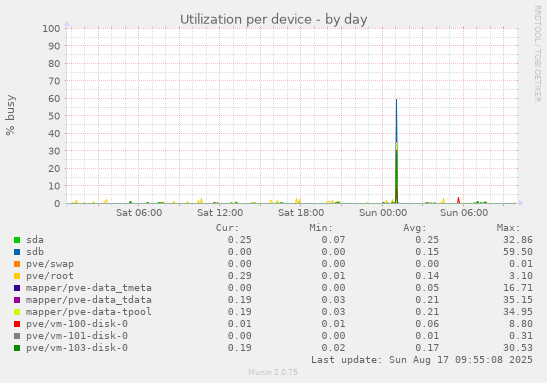Click the red vm-100-disk-0 bump before Sun 06:00
The width and height of the screenshot is (547, 383).
(x=458, y=200)
